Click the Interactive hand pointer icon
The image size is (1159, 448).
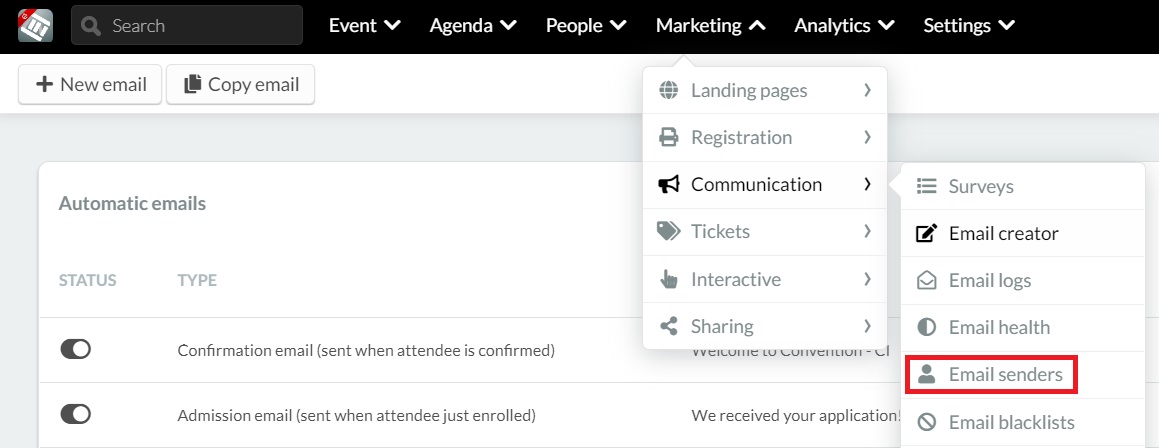pyautogui.click(x=668, y=279)
